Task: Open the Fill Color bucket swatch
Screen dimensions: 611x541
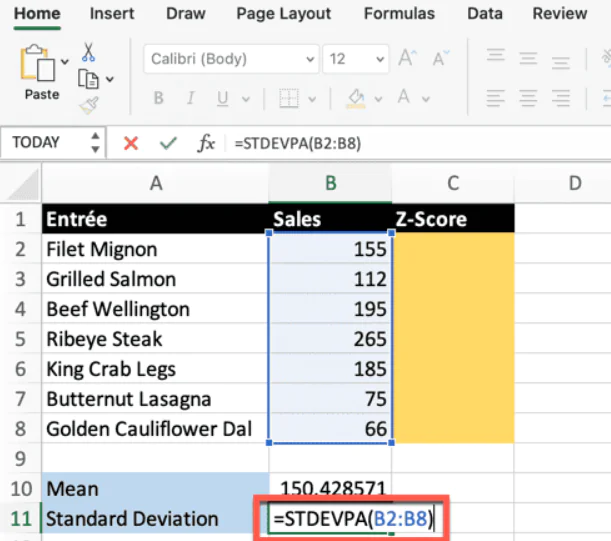Action: point(354,98)
